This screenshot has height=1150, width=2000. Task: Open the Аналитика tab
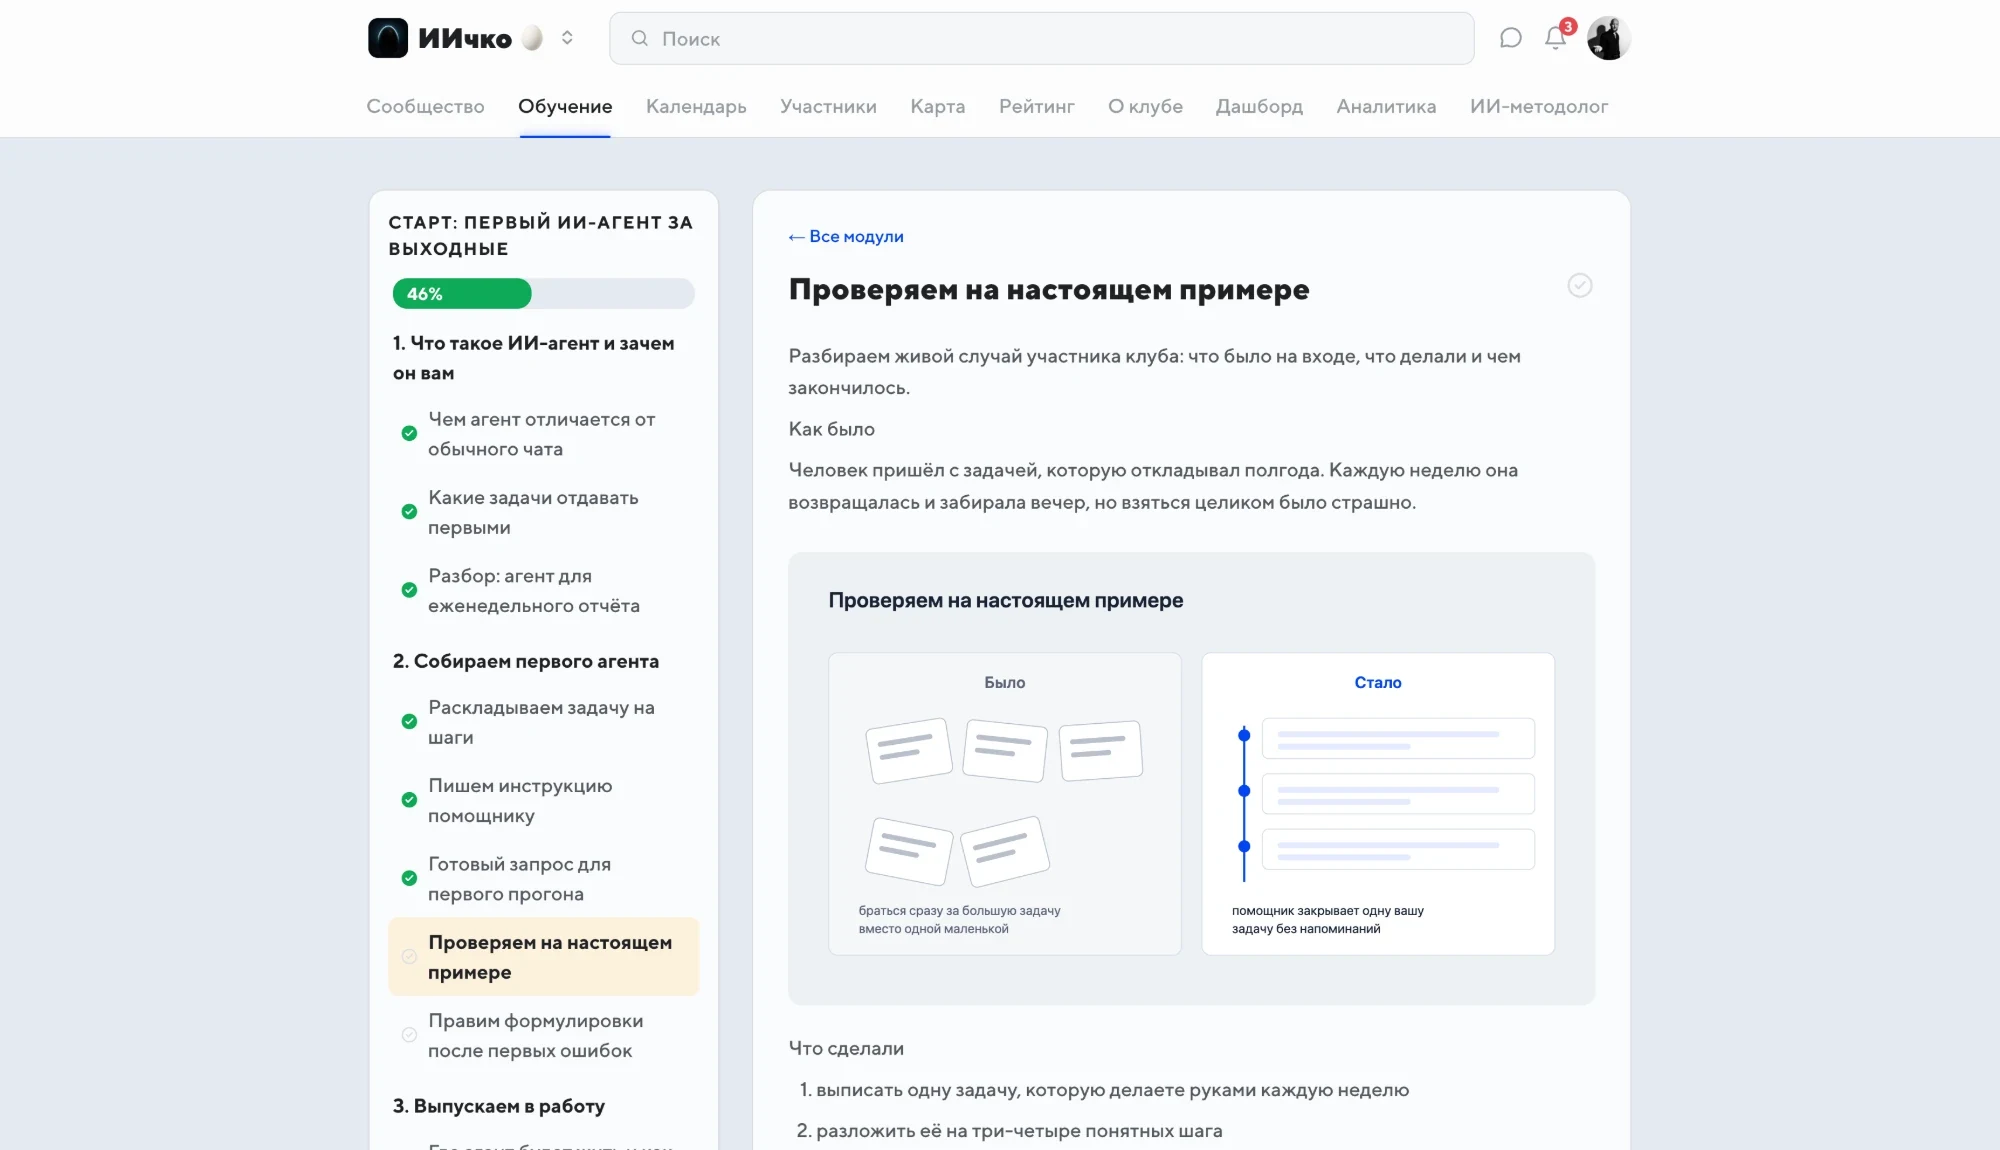tap(1386, 106)
